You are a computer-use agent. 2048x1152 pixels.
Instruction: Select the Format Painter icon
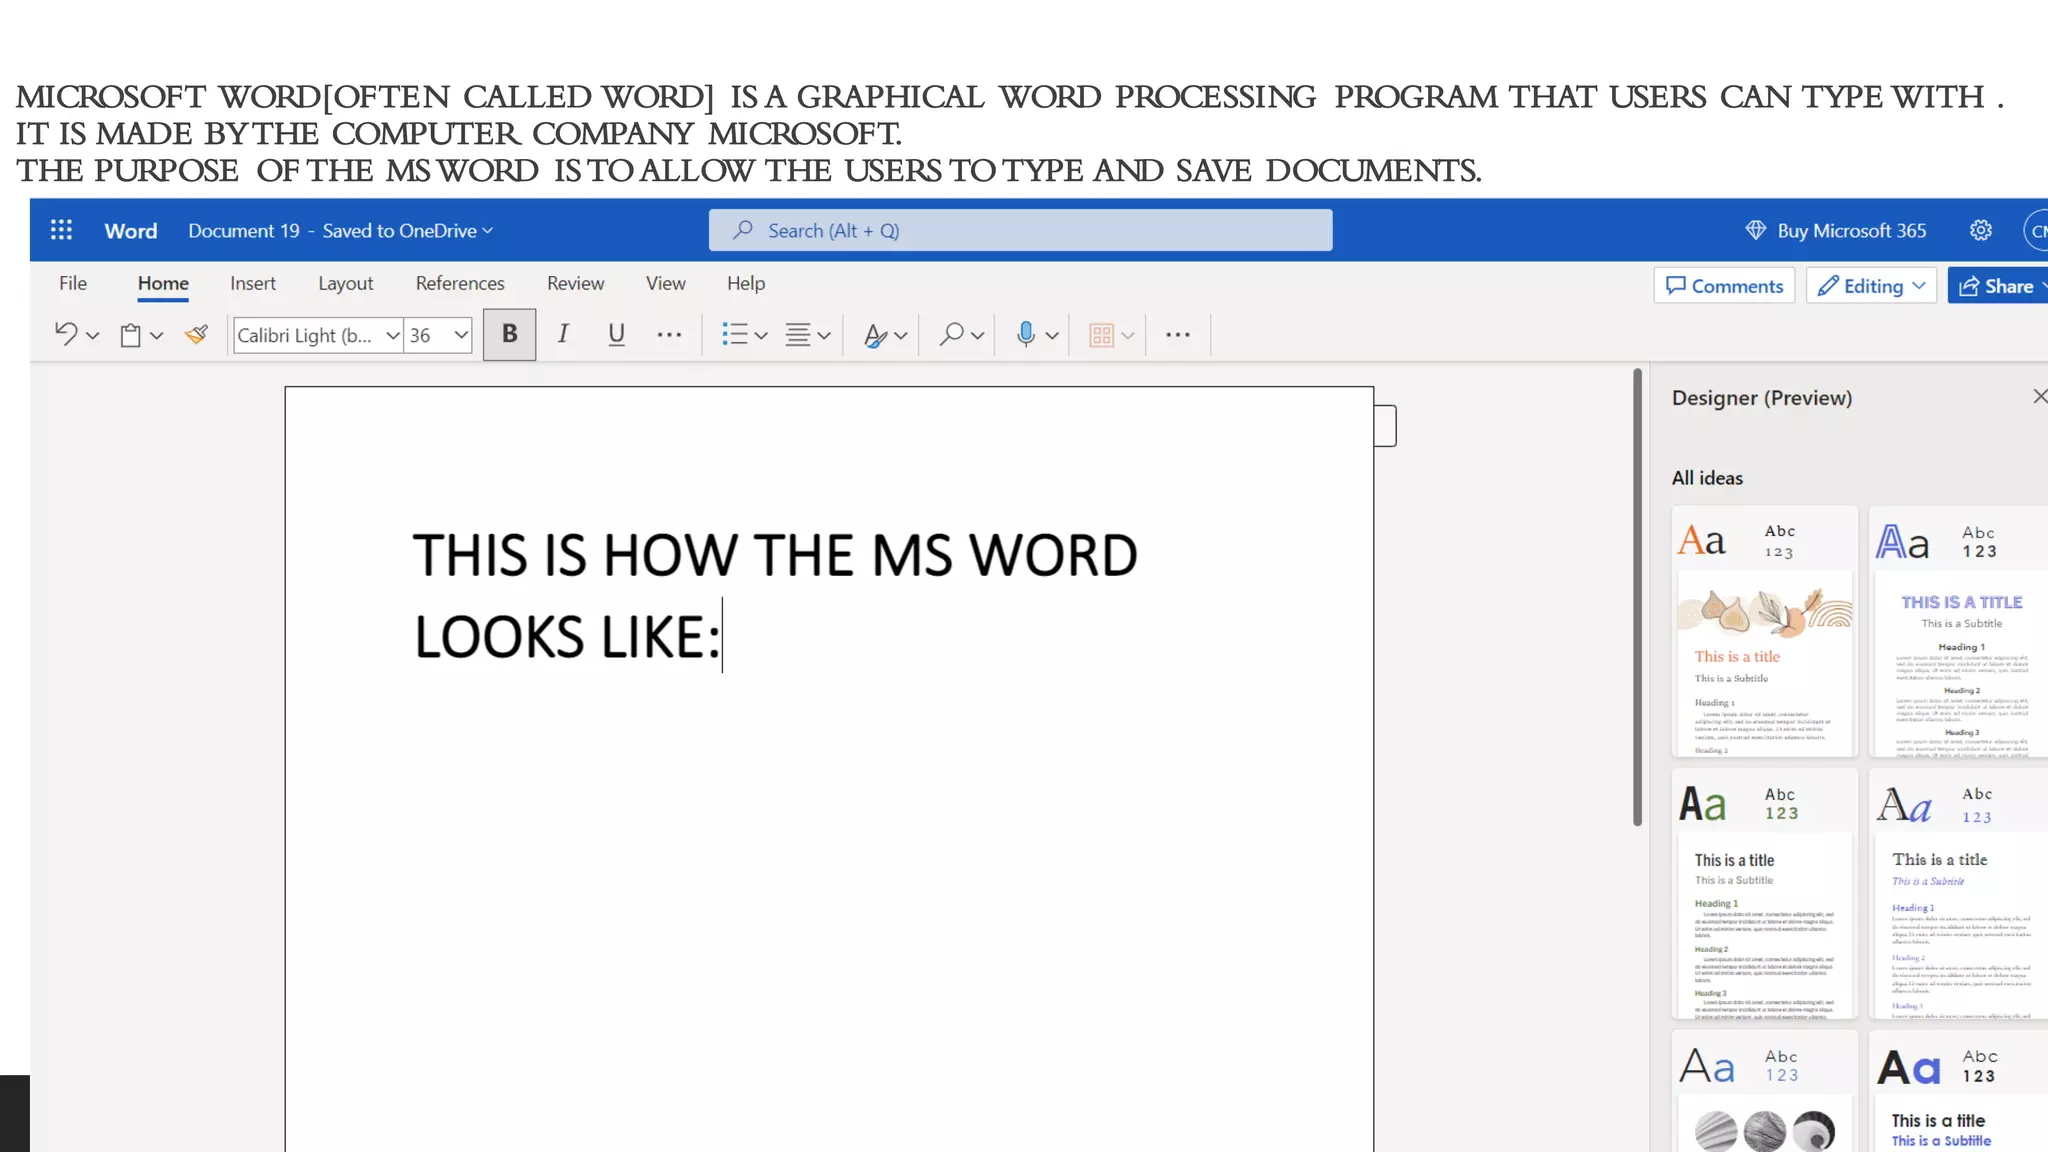tap(196, 335)
